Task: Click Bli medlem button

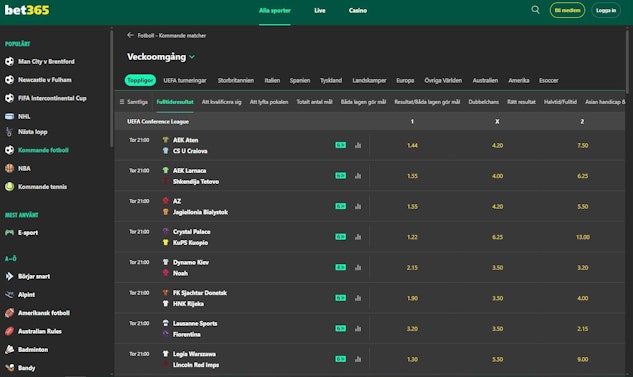Action: (567, 10)
